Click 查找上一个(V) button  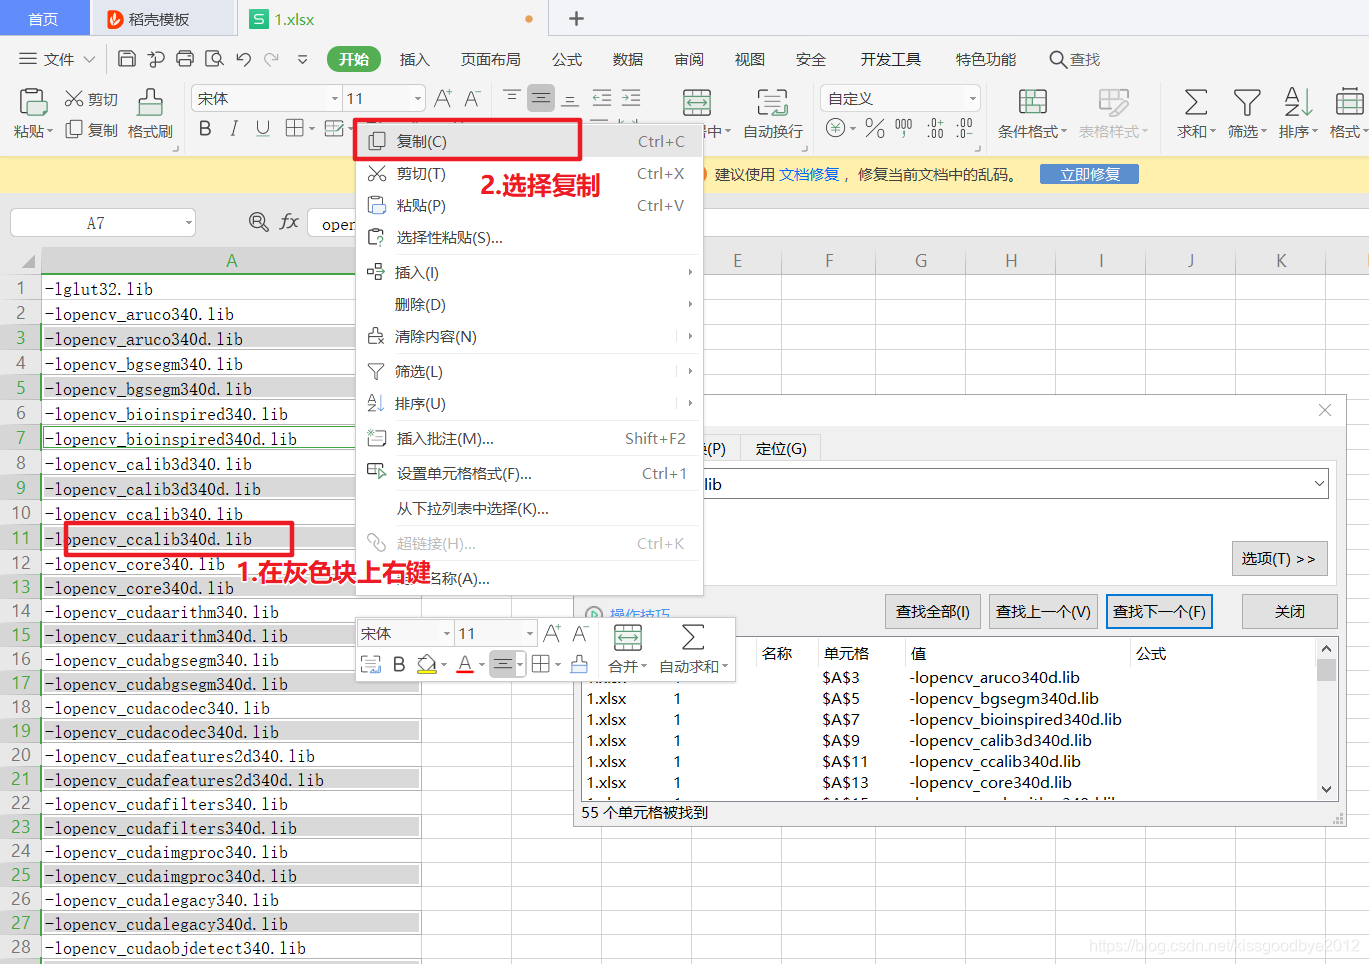point(1043,611)
